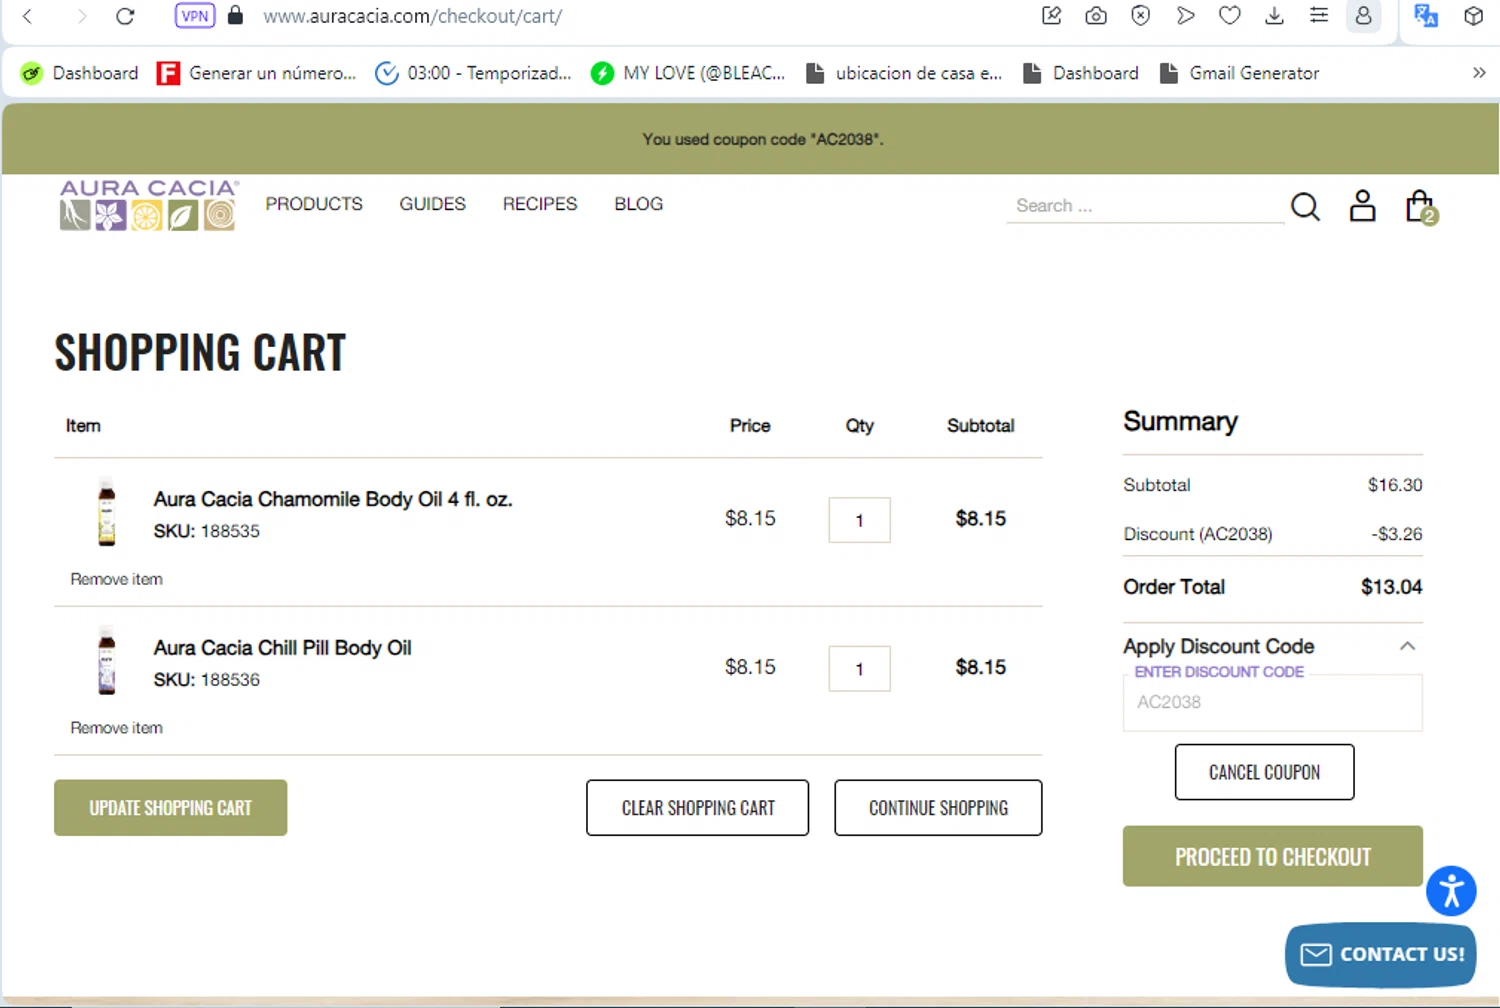
Task: Open Aura Cacia Chill Pill Body Oil link
Action: [282, 648]
